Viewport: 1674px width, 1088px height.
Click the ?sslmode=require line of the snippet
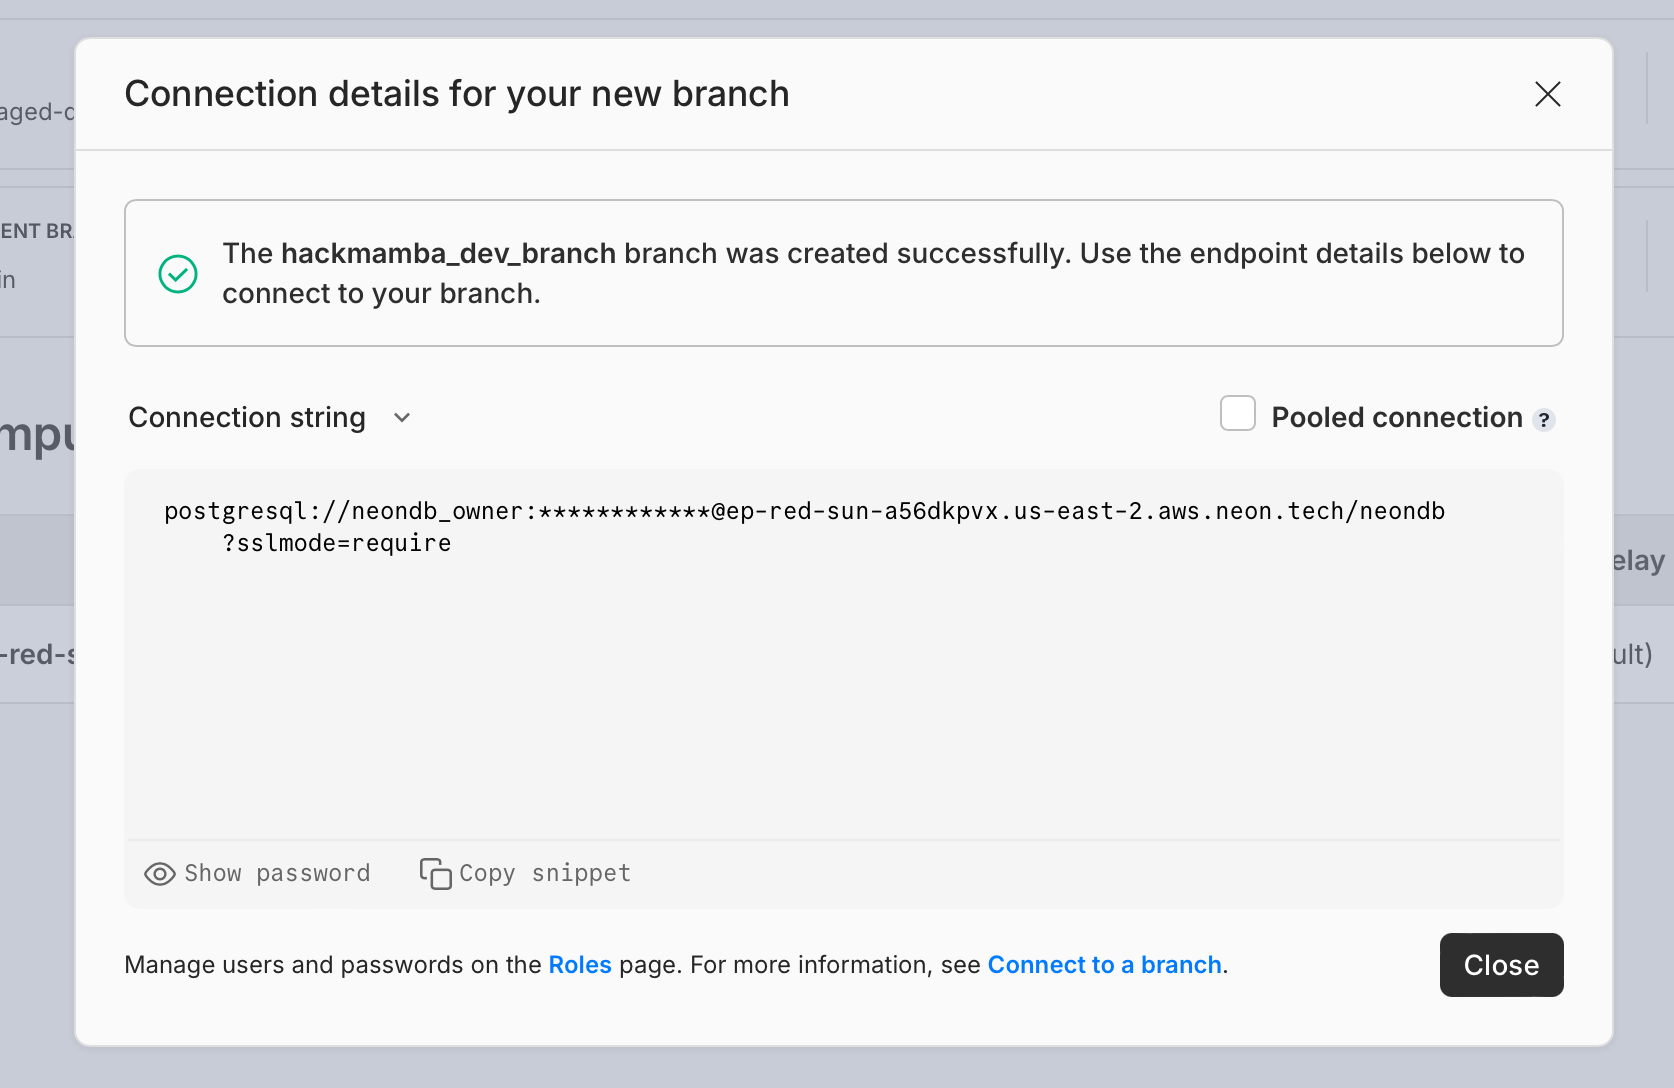coord(337,544)
